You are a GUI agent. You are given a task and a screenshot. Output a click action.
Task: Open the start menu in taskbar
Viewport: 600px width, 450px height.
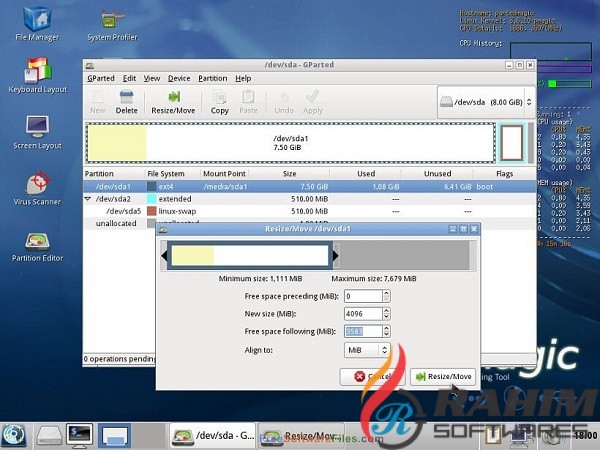point(14,435)
